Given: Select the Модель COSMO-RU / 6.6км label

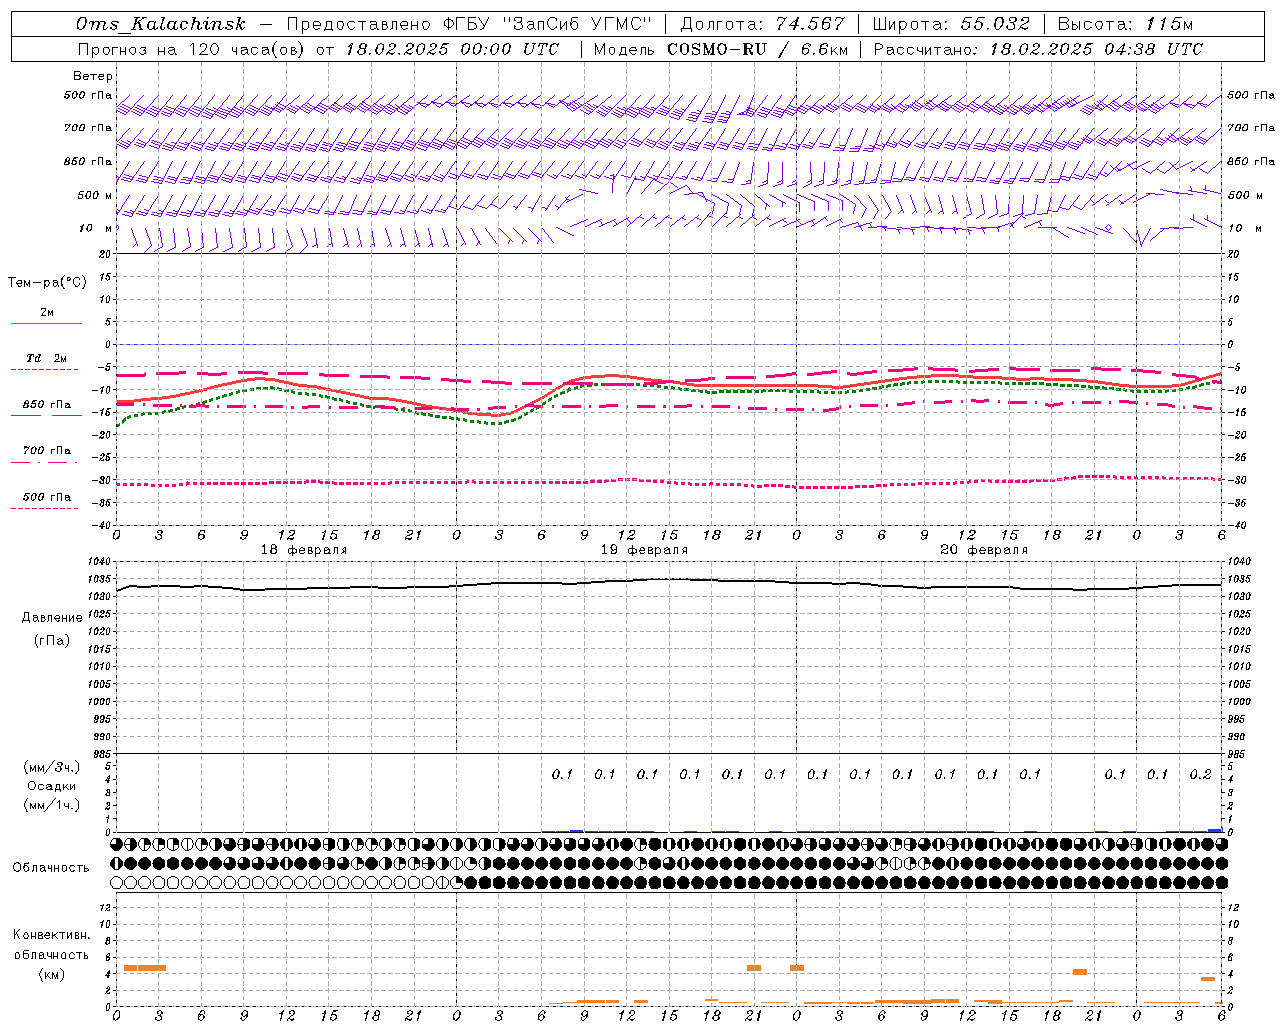Looking at the screenshot, I should pyautogui.click(x=721, y=49).
